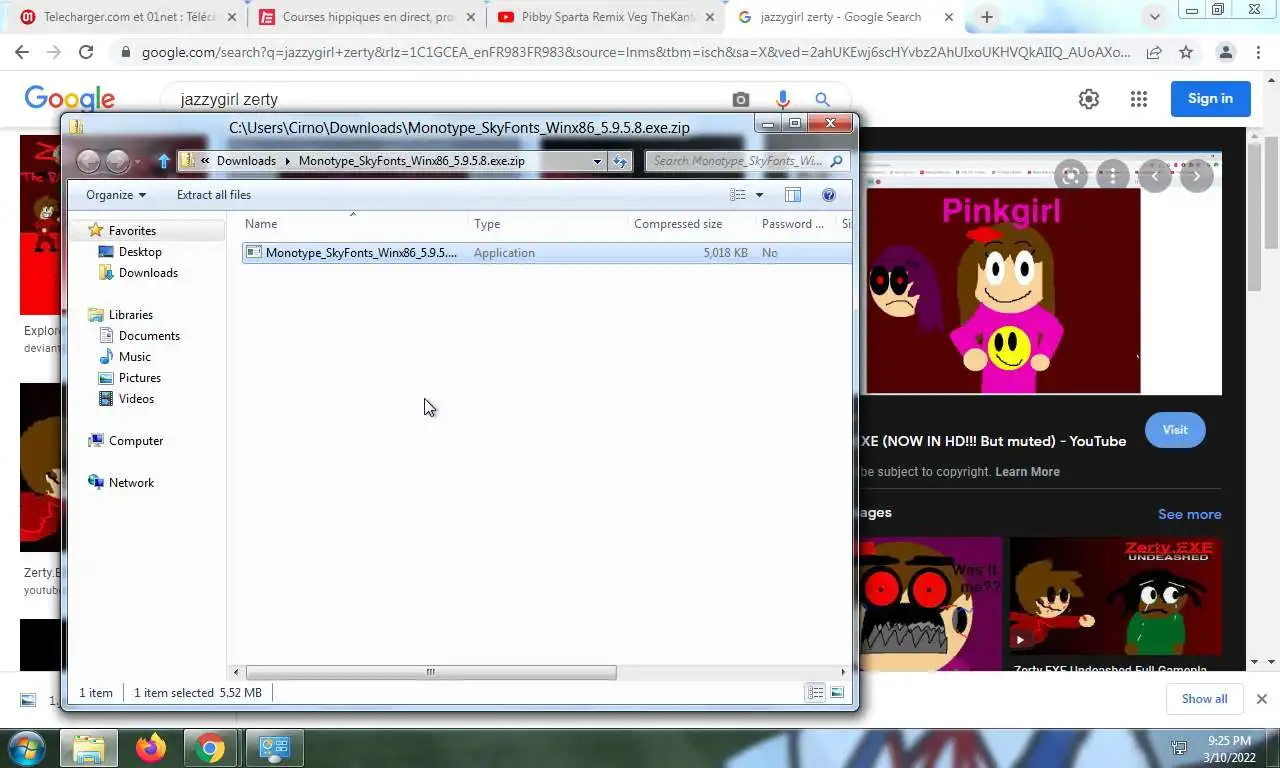The height and width of the screenshot is (768, 1280).
Task: Open the Organize dropdown menu
Action: (116, 195)
